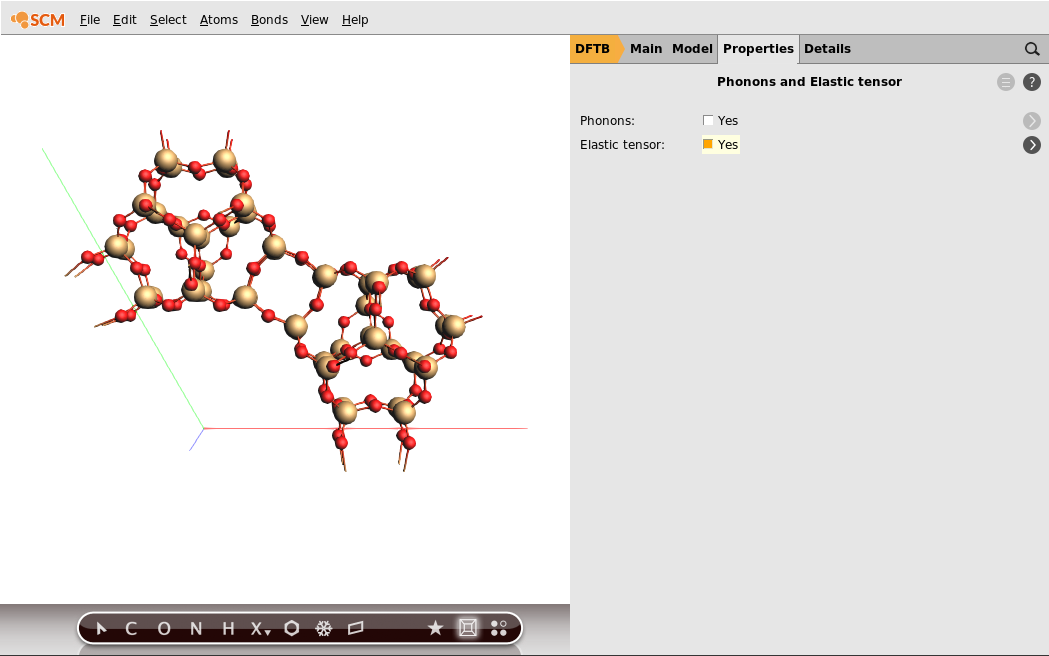Toggle the star favorites marker in toolbar

coord(435,628)
